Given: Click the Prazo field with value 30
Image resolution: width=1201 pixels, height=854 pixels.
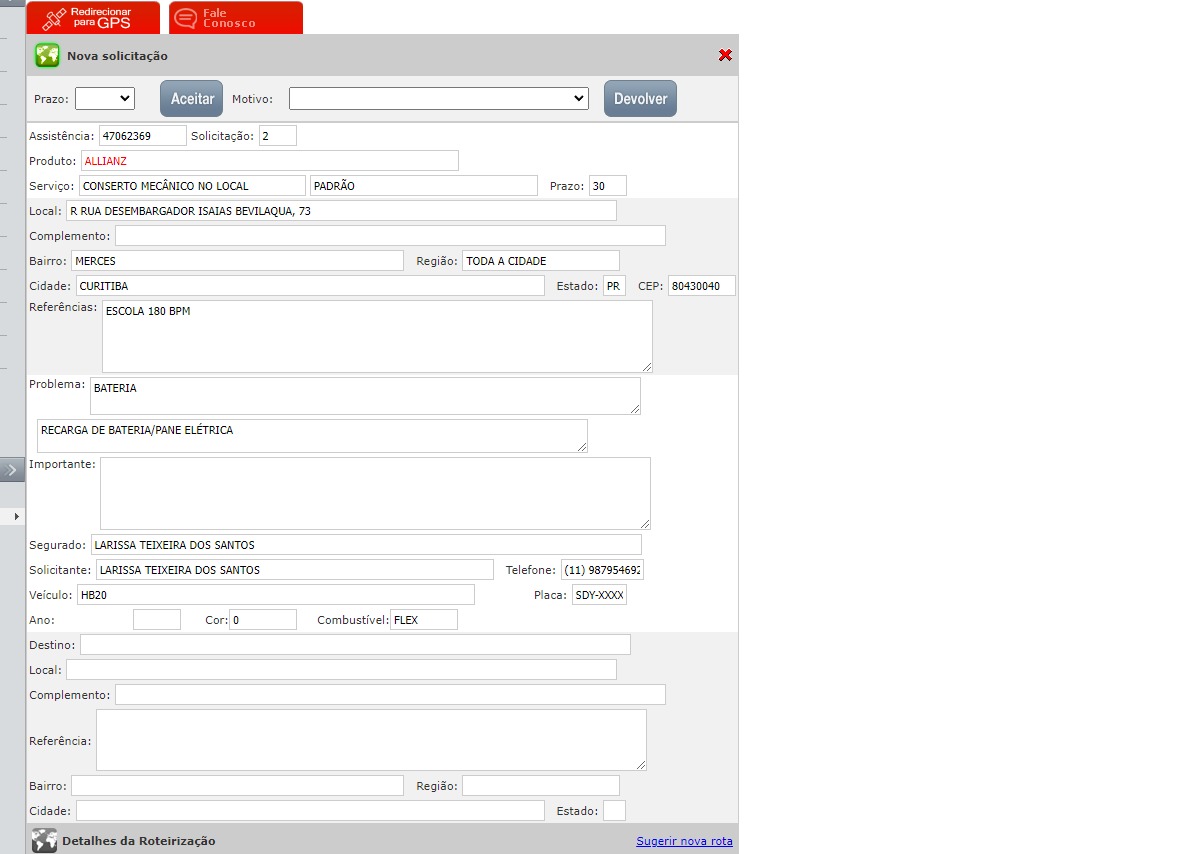Looking at the screenshot, I should 608,185.
